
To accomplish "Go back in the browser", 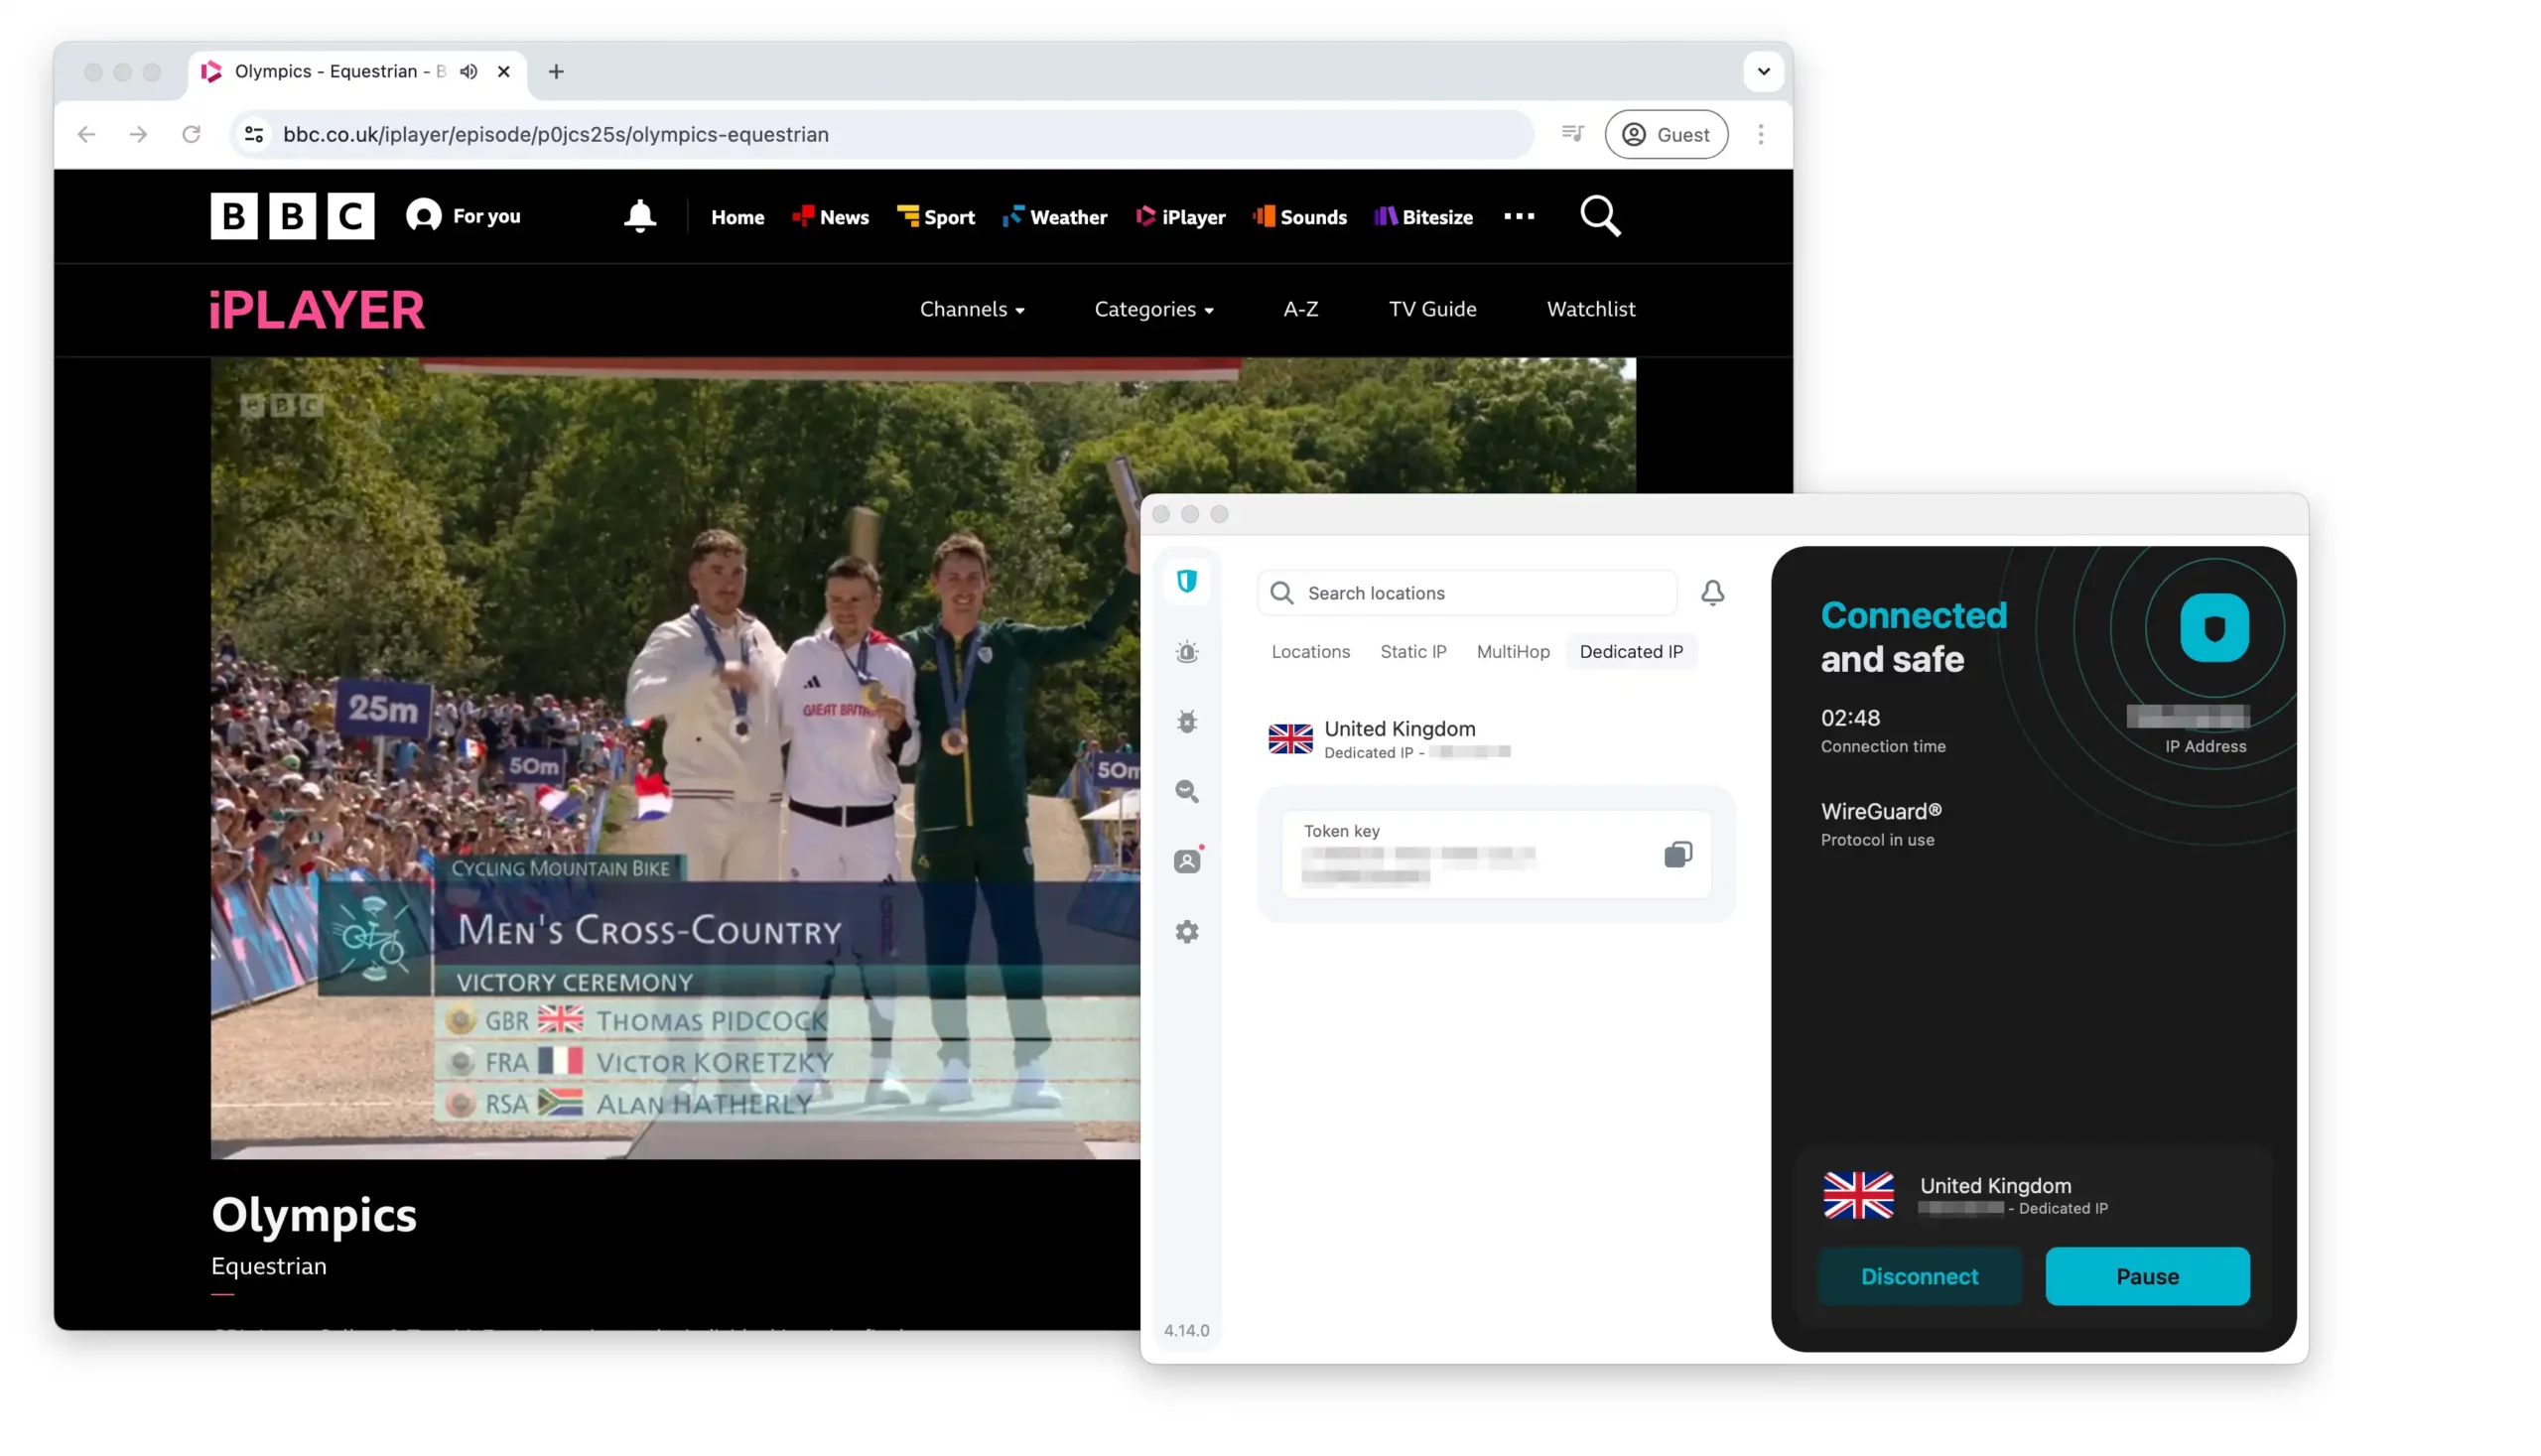I will [x=86, y=134].
